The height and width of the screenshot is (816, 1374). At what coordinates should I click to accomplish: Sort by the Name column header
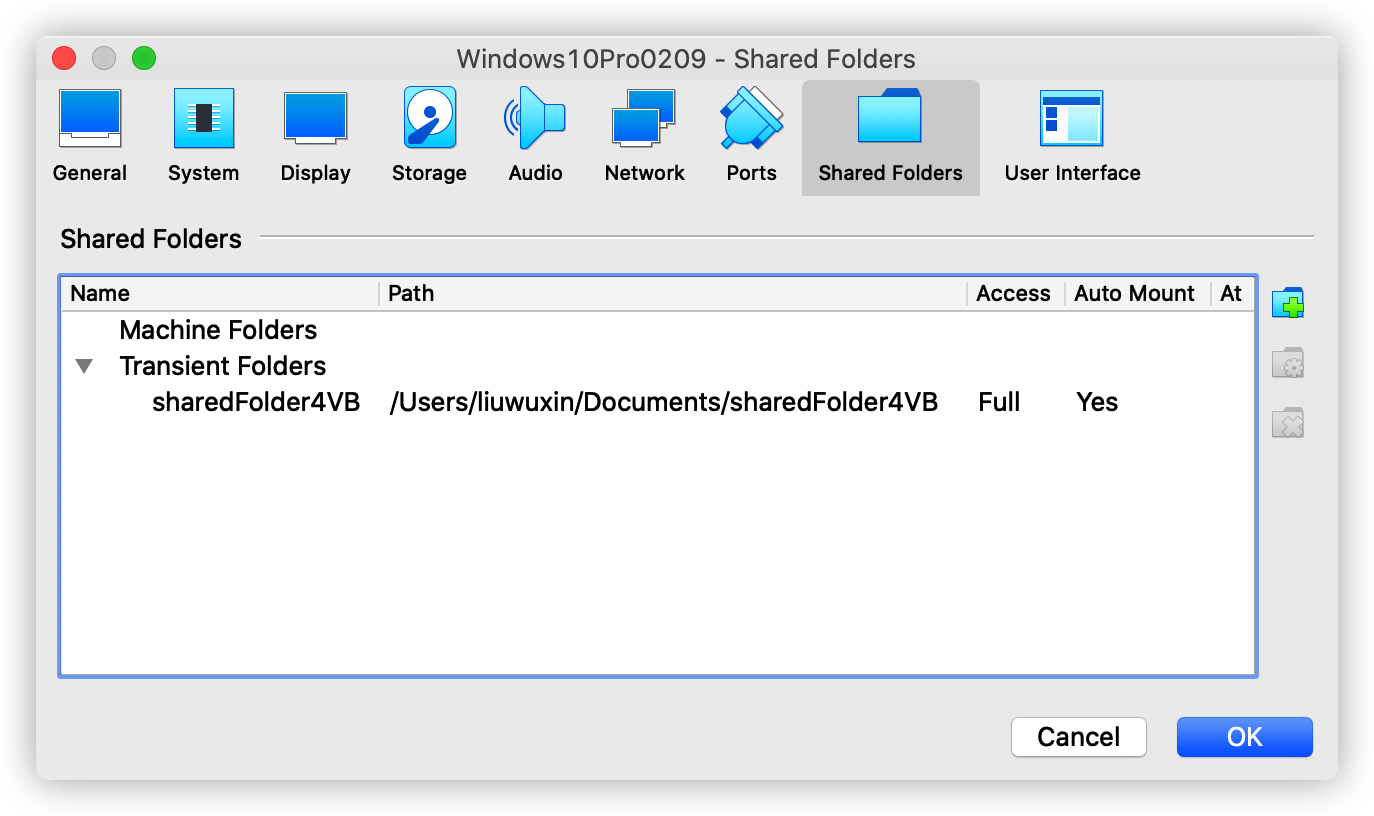pyautogui.click(x=220, y=294)
